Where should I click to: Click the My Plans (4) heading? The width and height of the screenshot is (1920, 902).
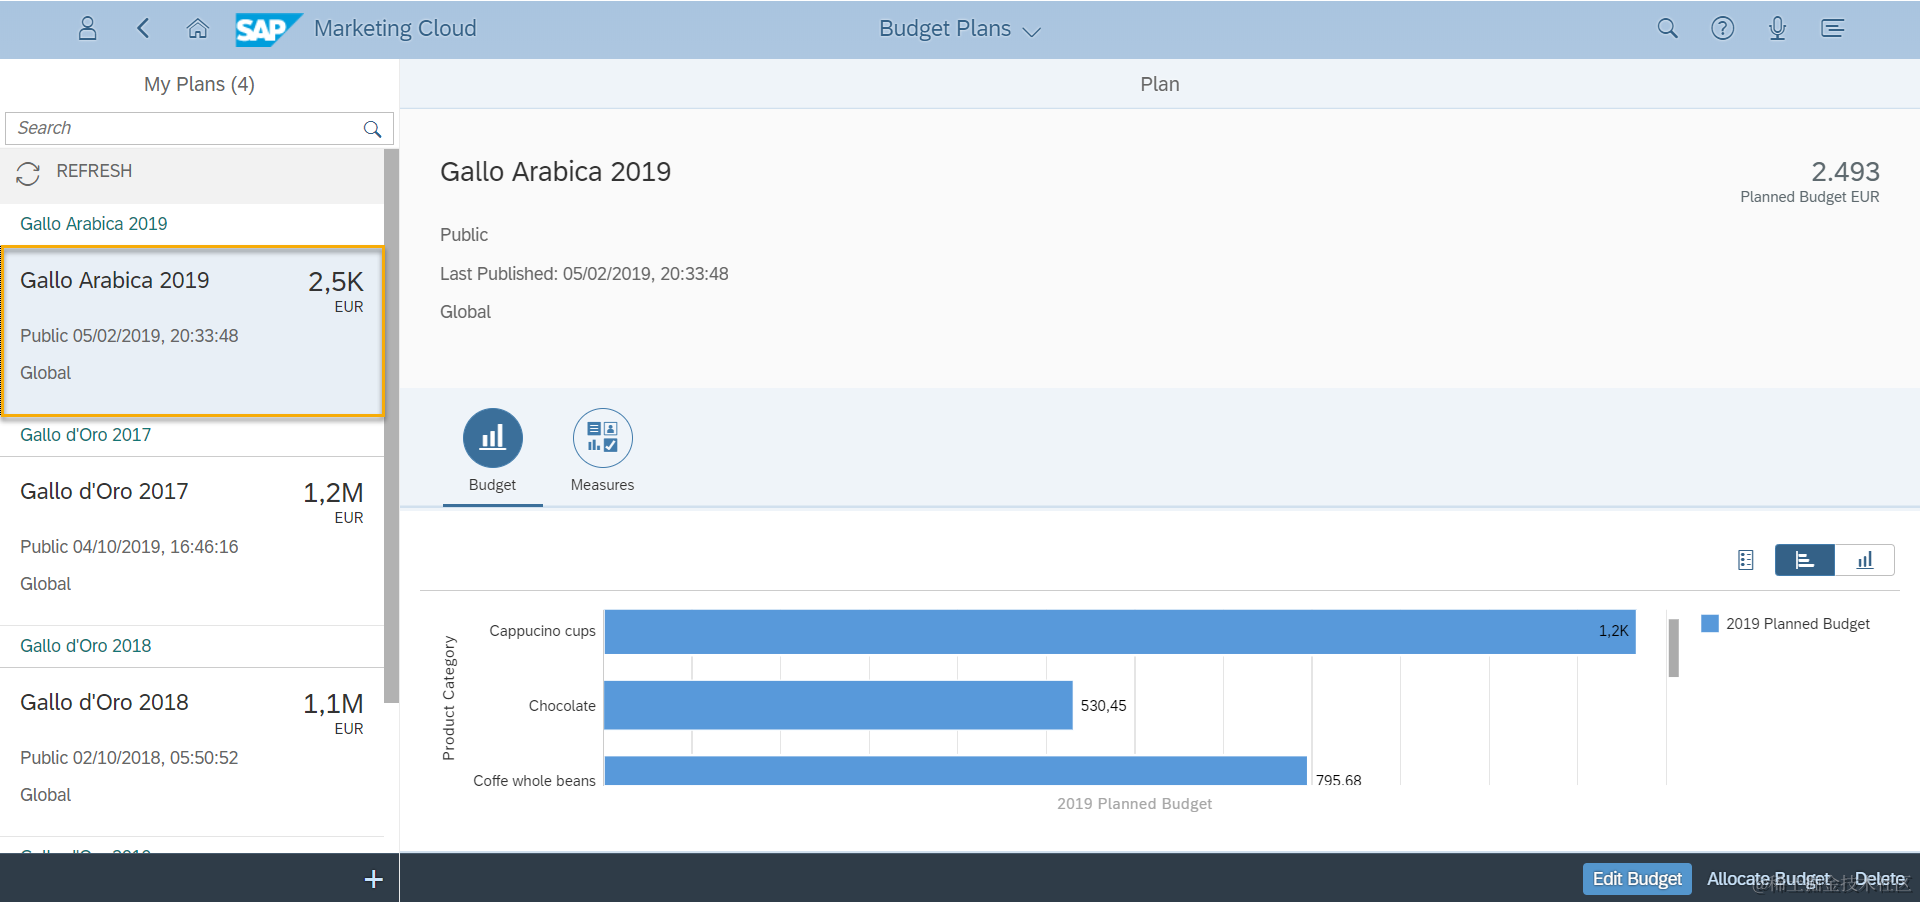pyautogui.click(x=199, y=84)
